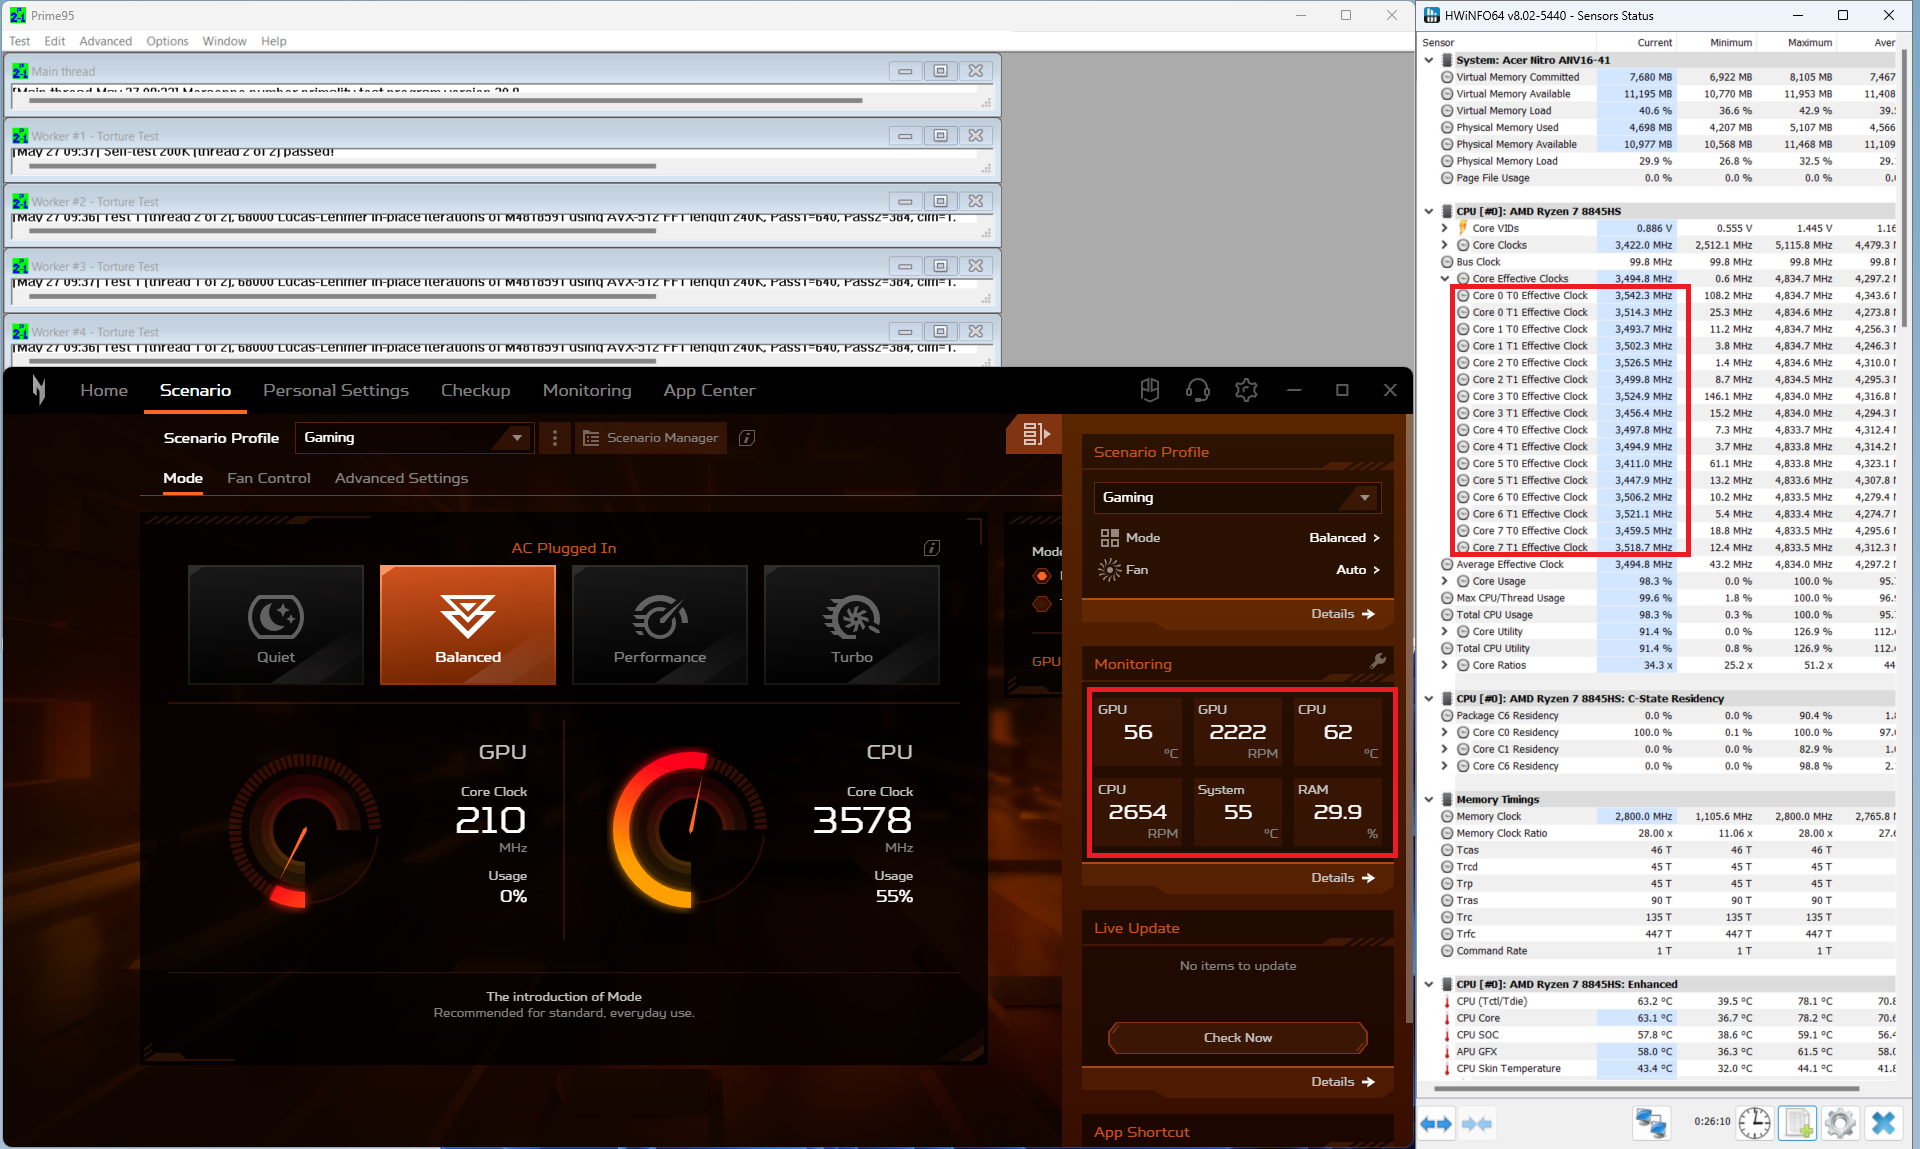Screen dimensions: 1920x1149
Task: Click Check Now in Live Update
Action: [x=1238, y=1038]
